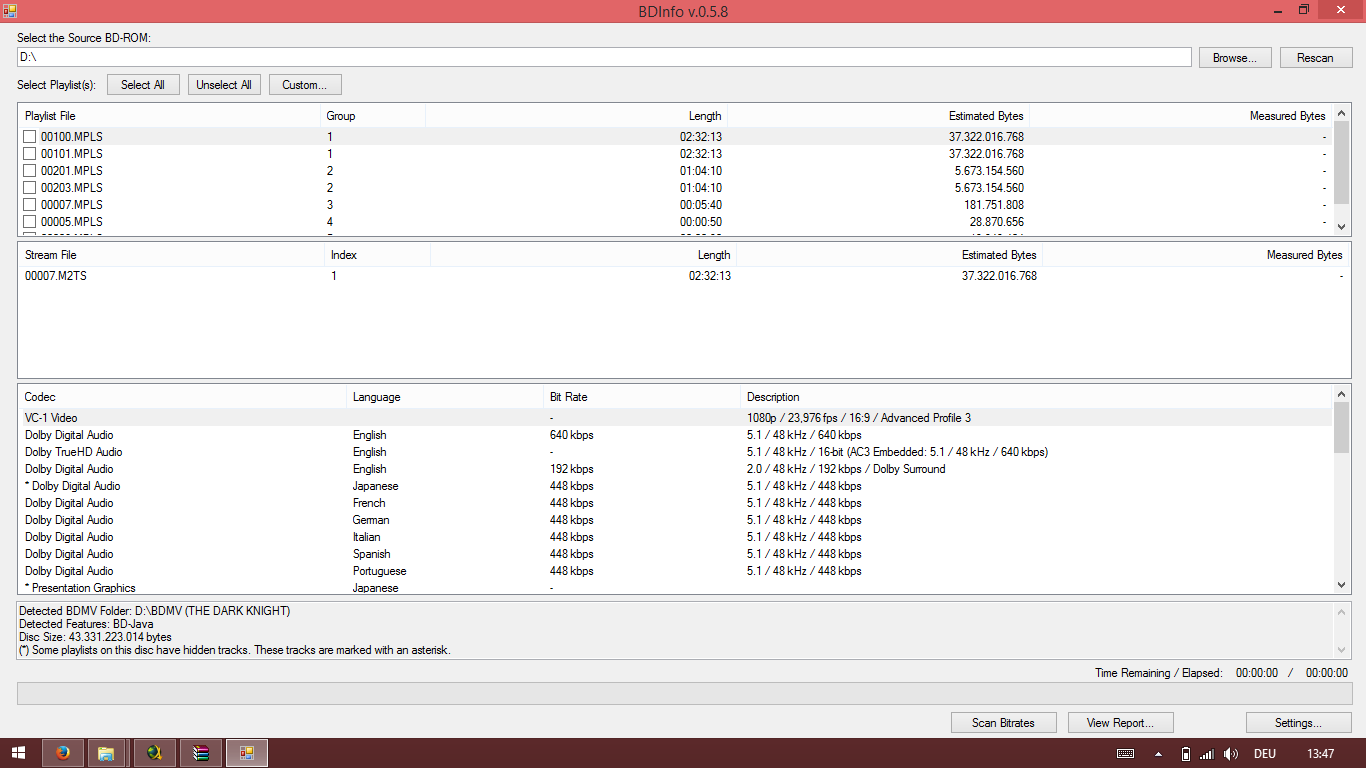
Task: Select the Spanish Dolby Digital Audio row
Action: point(676,554)
